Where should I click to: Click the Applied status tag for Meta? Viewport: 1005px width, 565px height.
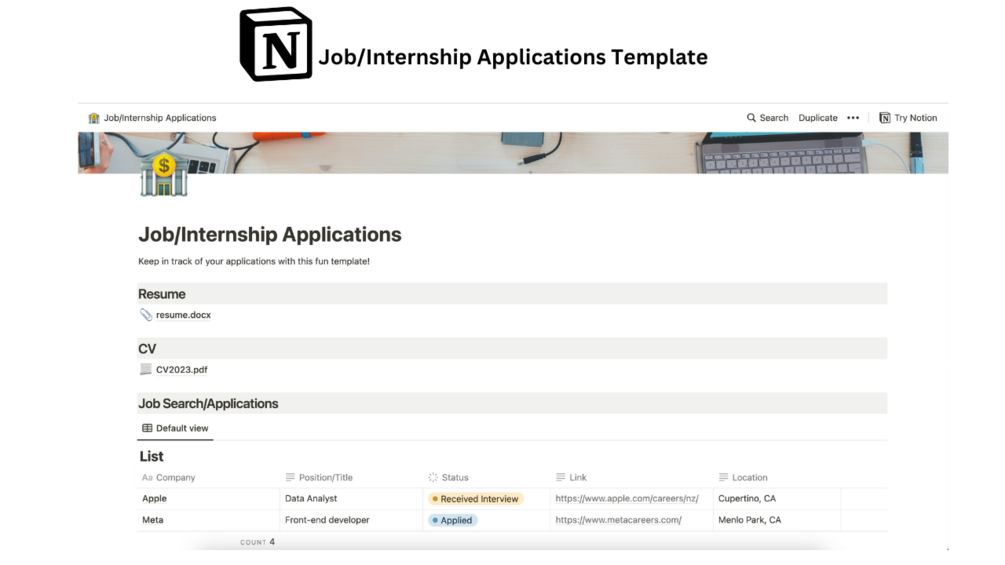pyautogui.click(x=453, y=520)
